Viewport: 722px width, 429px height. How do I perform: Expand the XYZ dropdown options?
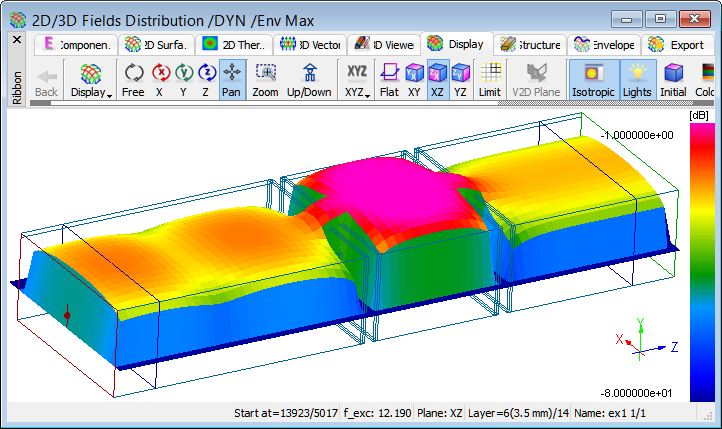point(356,80)
